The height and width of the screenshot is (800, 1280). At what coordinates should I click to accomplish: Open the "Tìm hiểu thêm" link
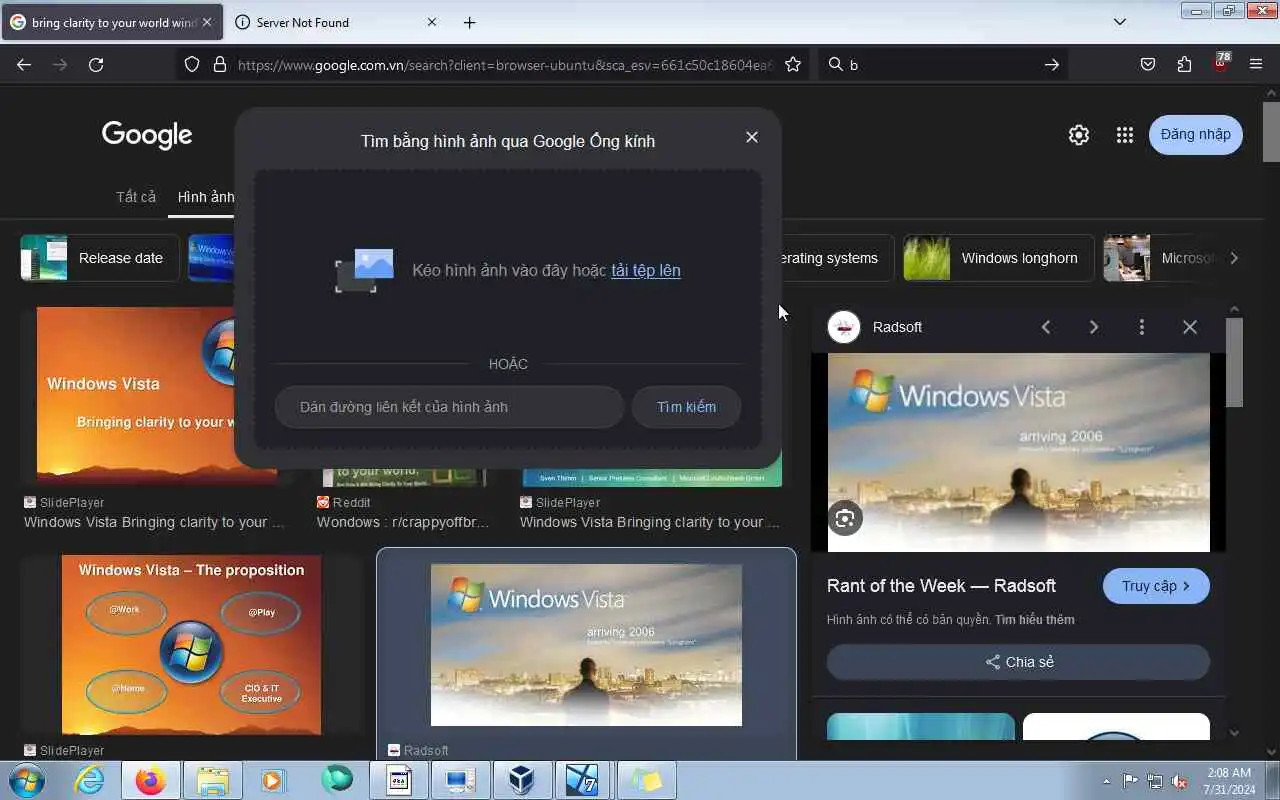coord(1035,620)
